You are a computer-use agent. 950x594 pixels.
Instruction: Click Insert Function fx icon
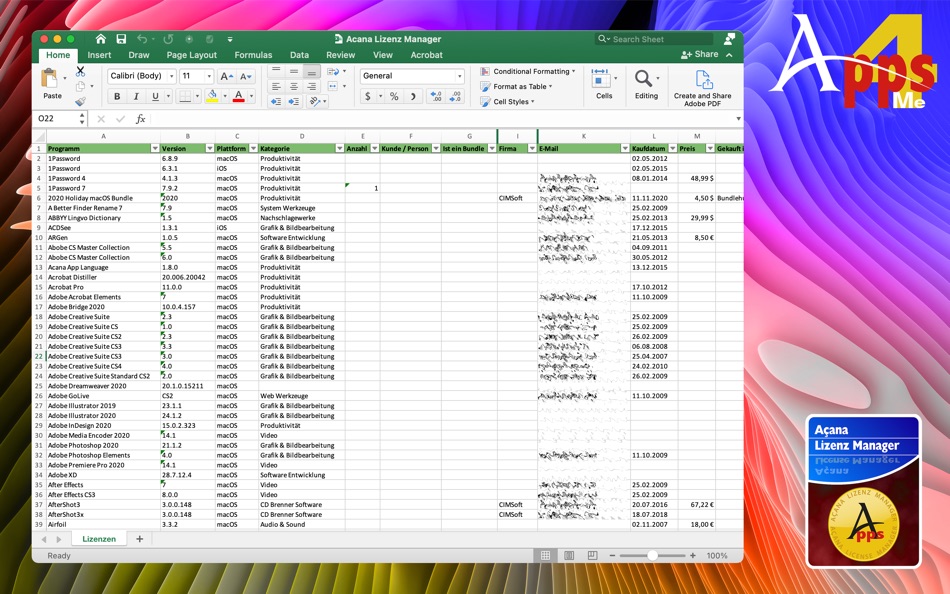point(140,119)
